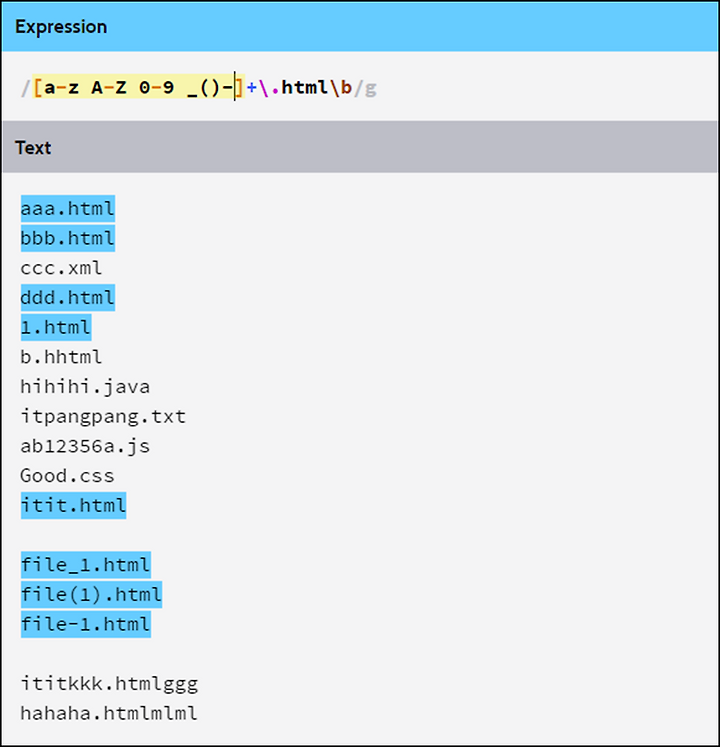Click the 'g' flag at expression end
Screen dimensions: 720x747
point(371,88)
